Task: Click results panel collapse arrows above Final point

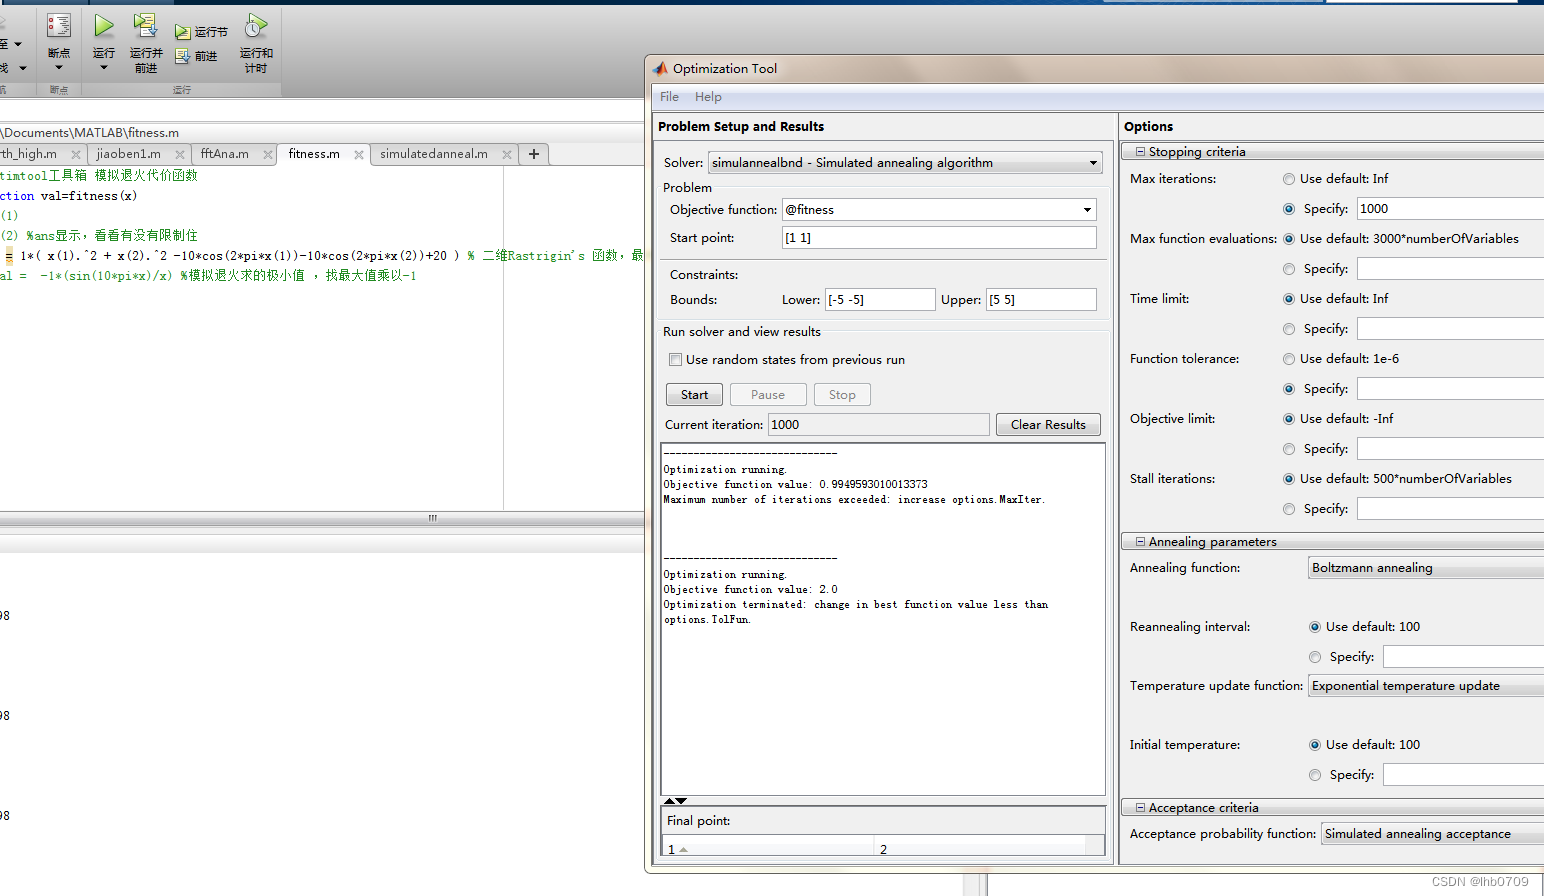Action: (x=676, y=801)
